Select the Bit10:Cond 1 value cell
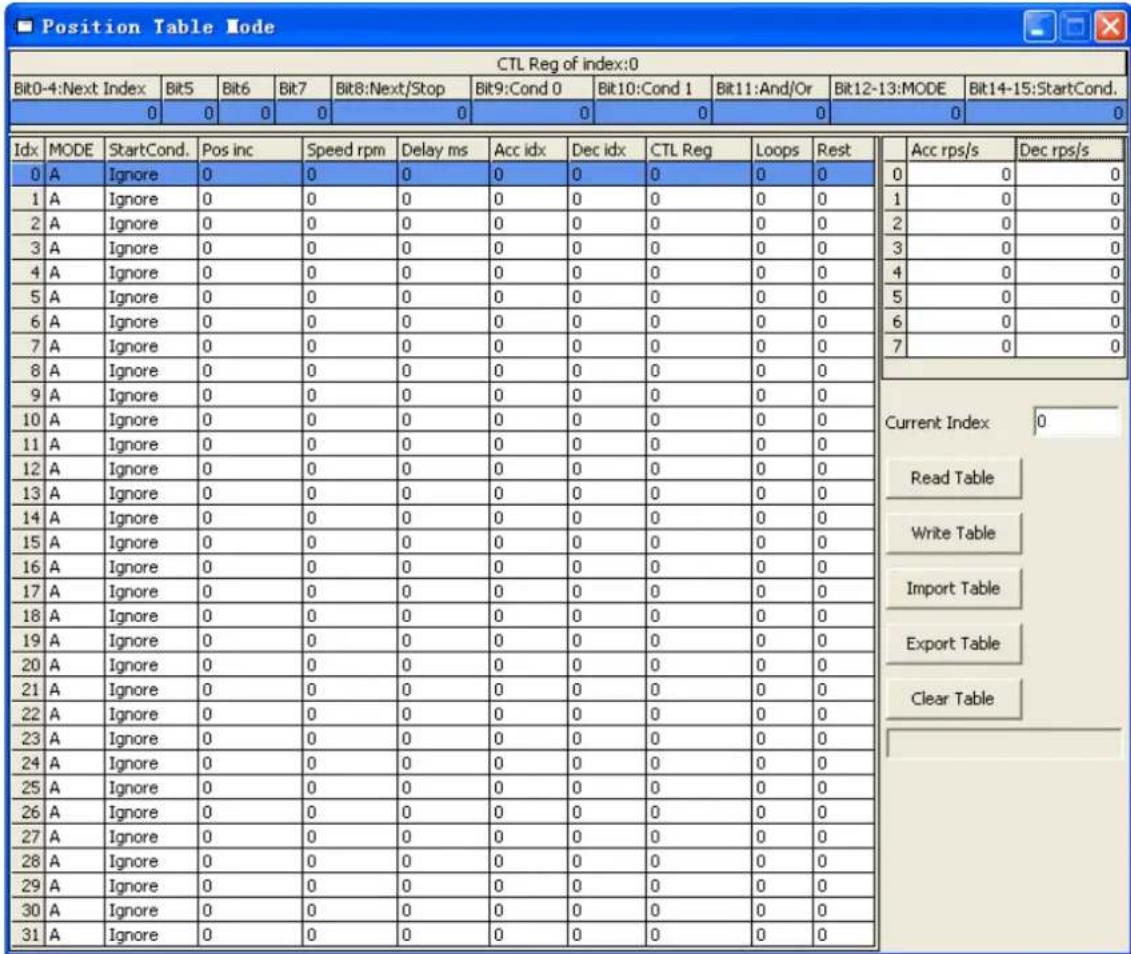Image resolution: width=1131 pixels, height=954 pixels. click(653, 113)
